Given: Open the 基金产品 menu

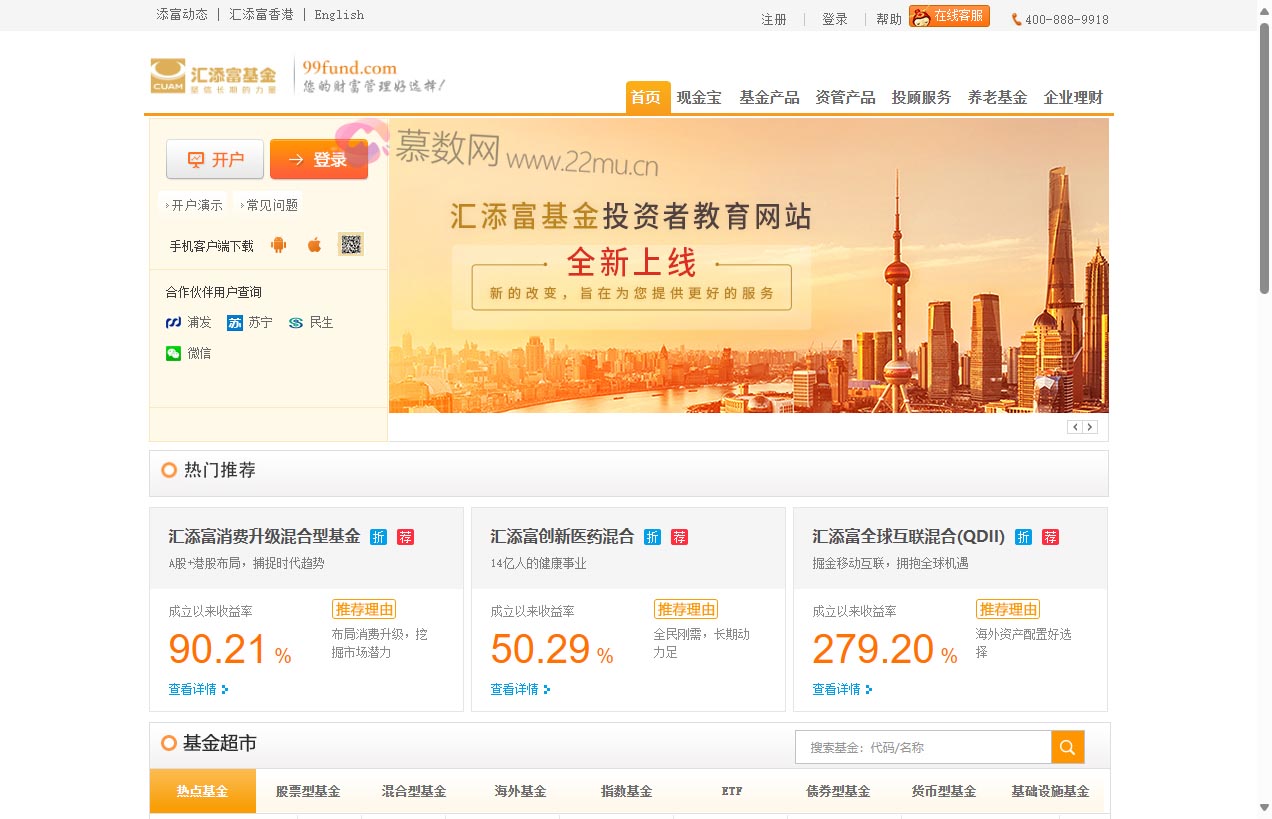Looking at the screenshot, I should (769, 97).
